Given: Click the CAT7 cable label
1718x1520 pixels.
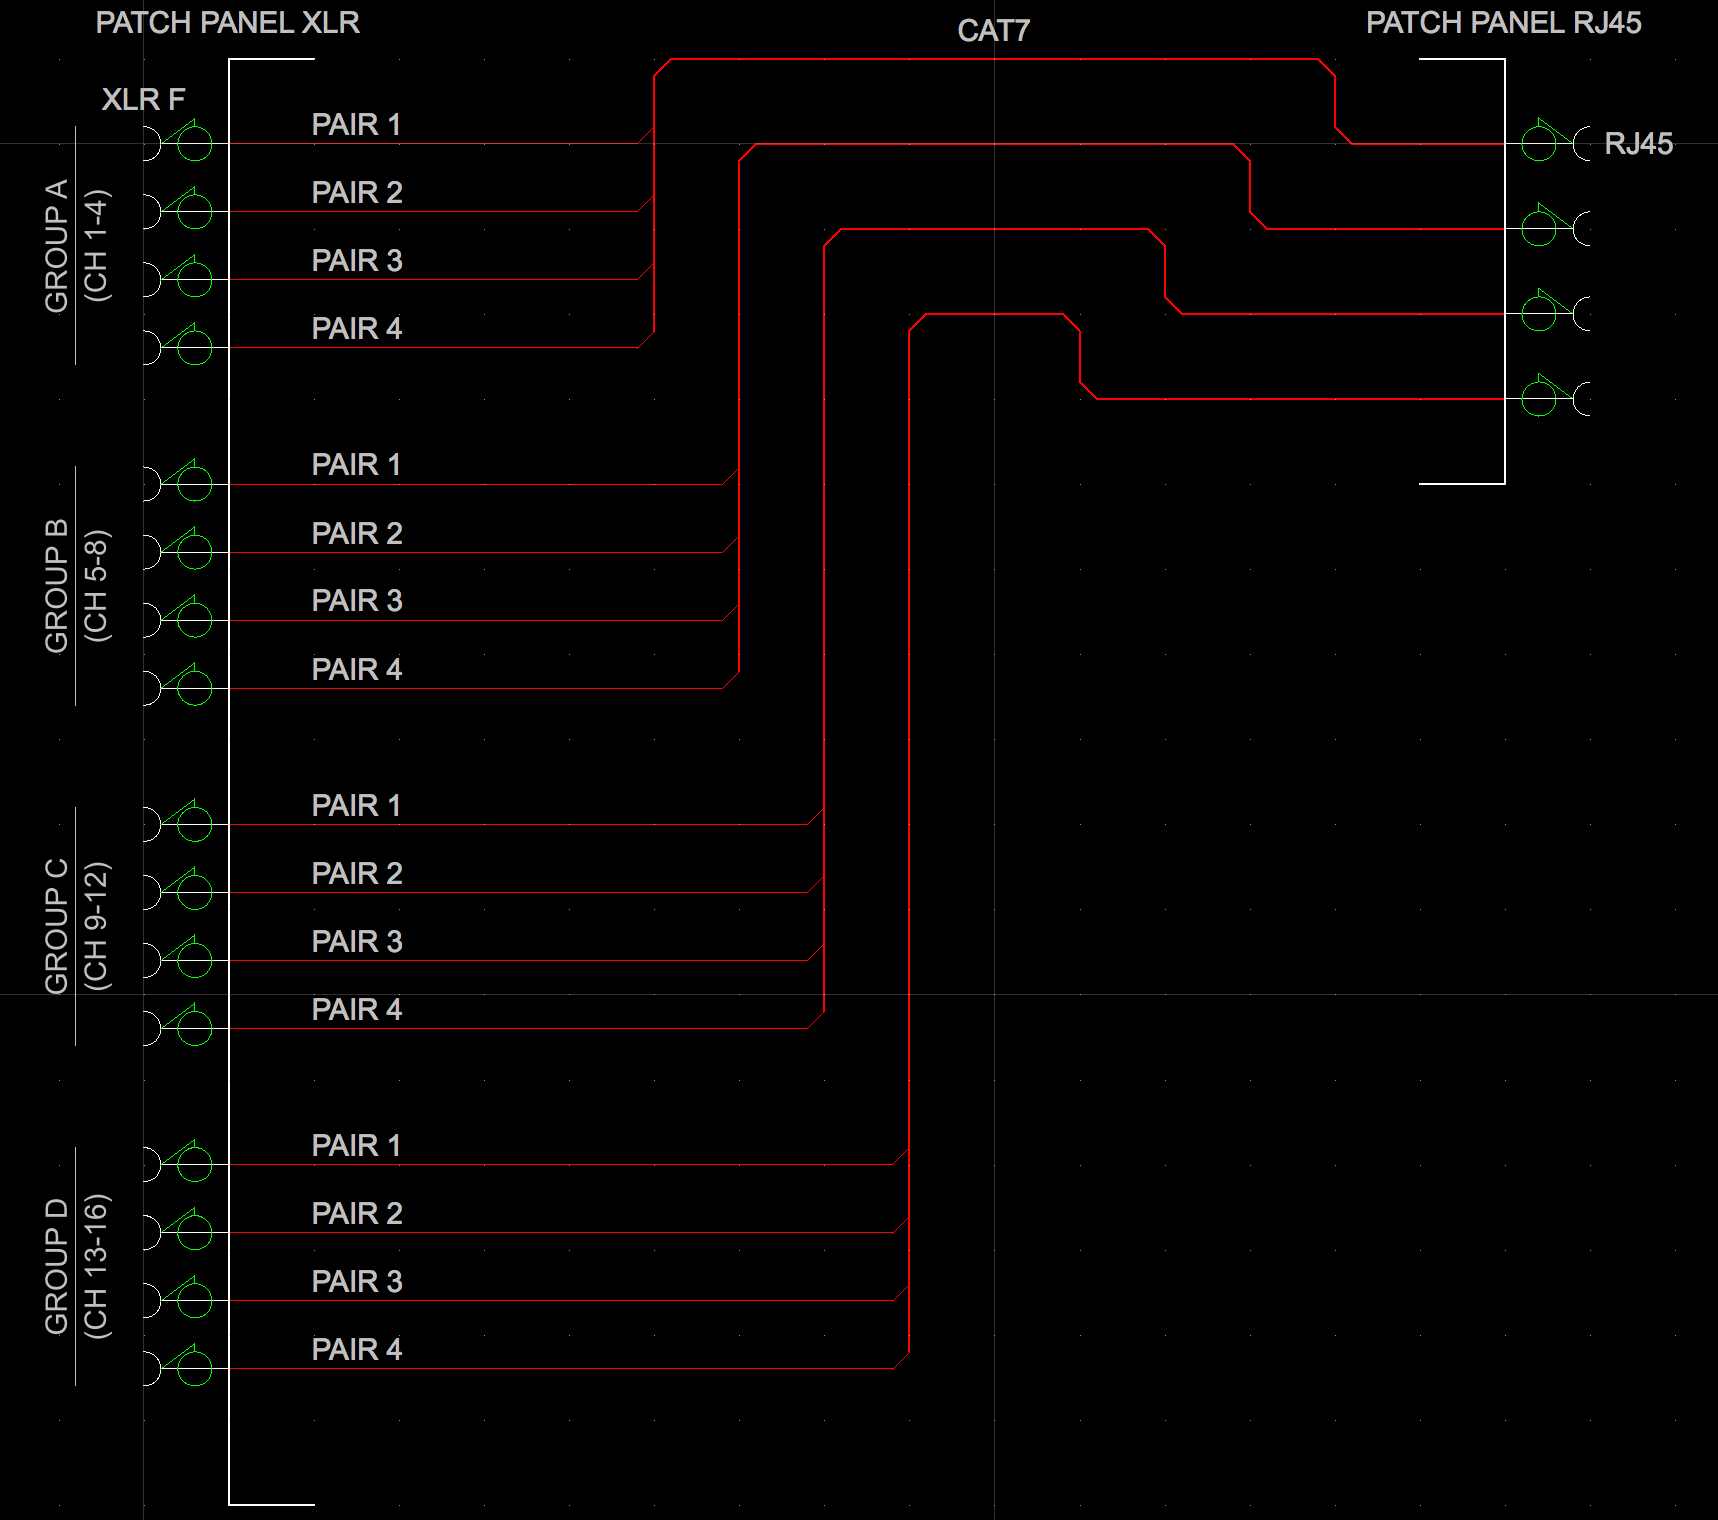Looking at the screenshot, I should [x=993, y=31].
